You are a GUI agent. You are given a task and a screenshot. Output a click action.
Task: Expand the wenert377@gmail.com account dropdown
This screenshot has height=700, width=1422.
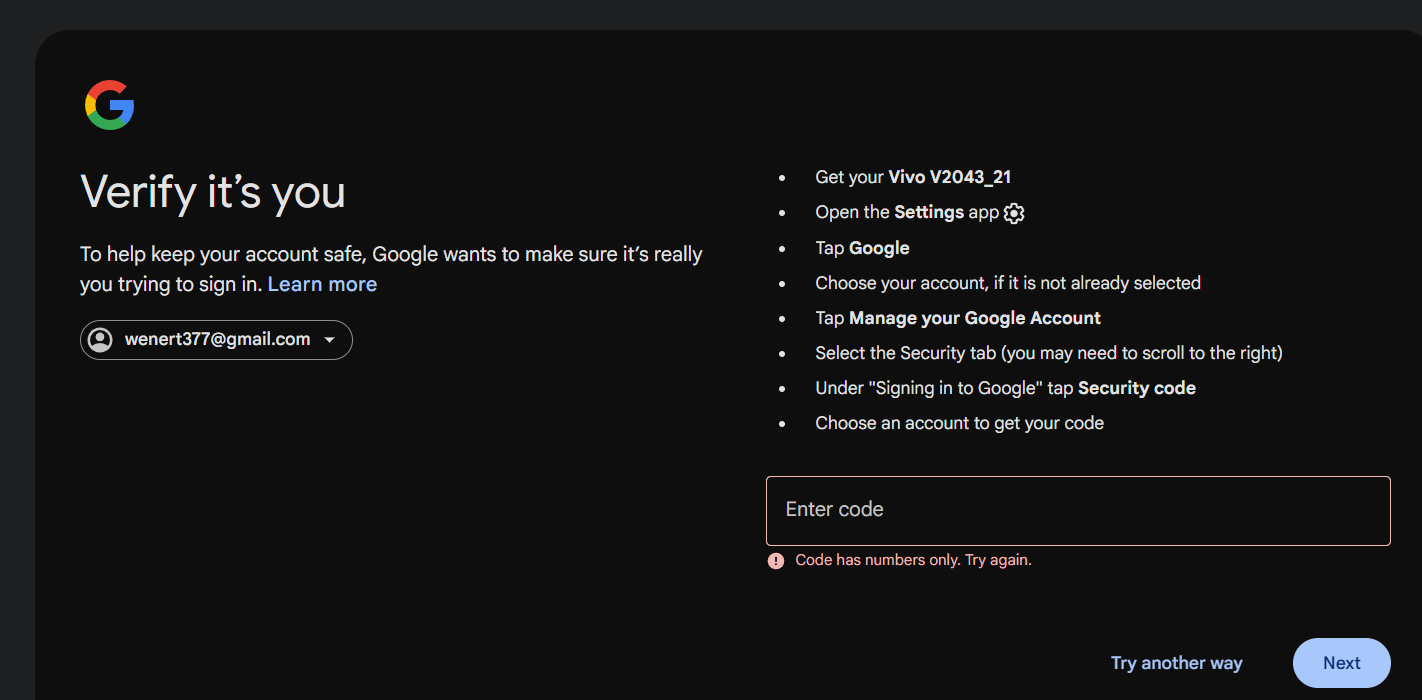point(216,340)
